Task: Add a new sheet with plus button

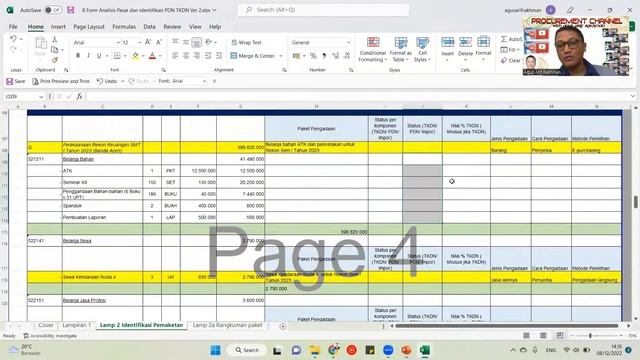Action: (282, 326)
